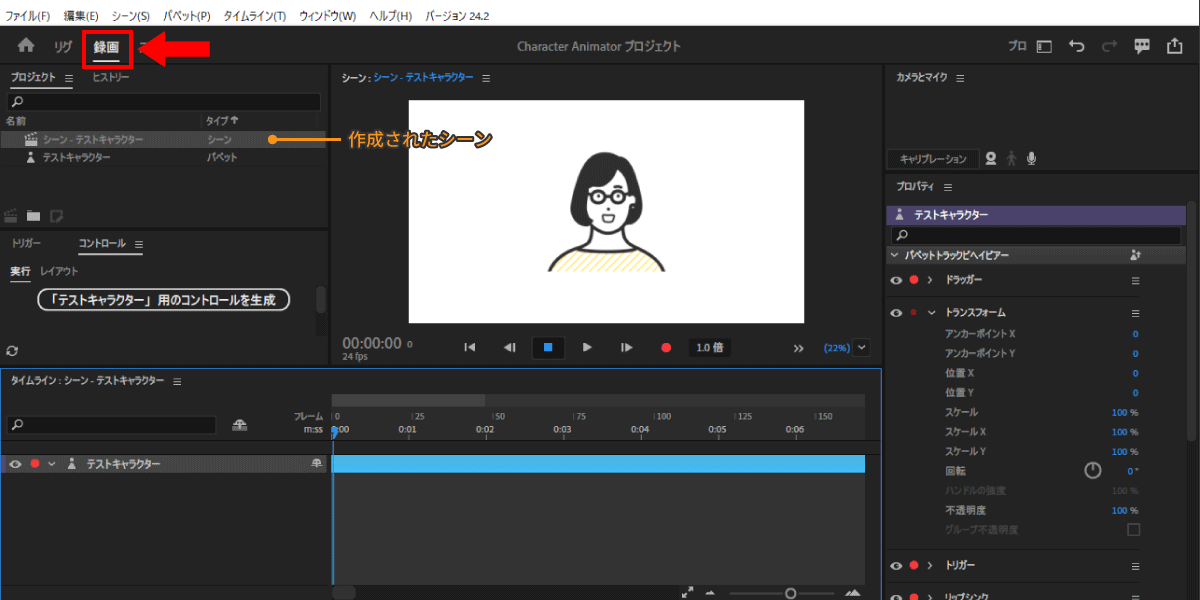Toggle the microphone icon in Camera and Mic panel
The width and height of the screenshot is (1200, 600).
click(x=1031, y=158)
